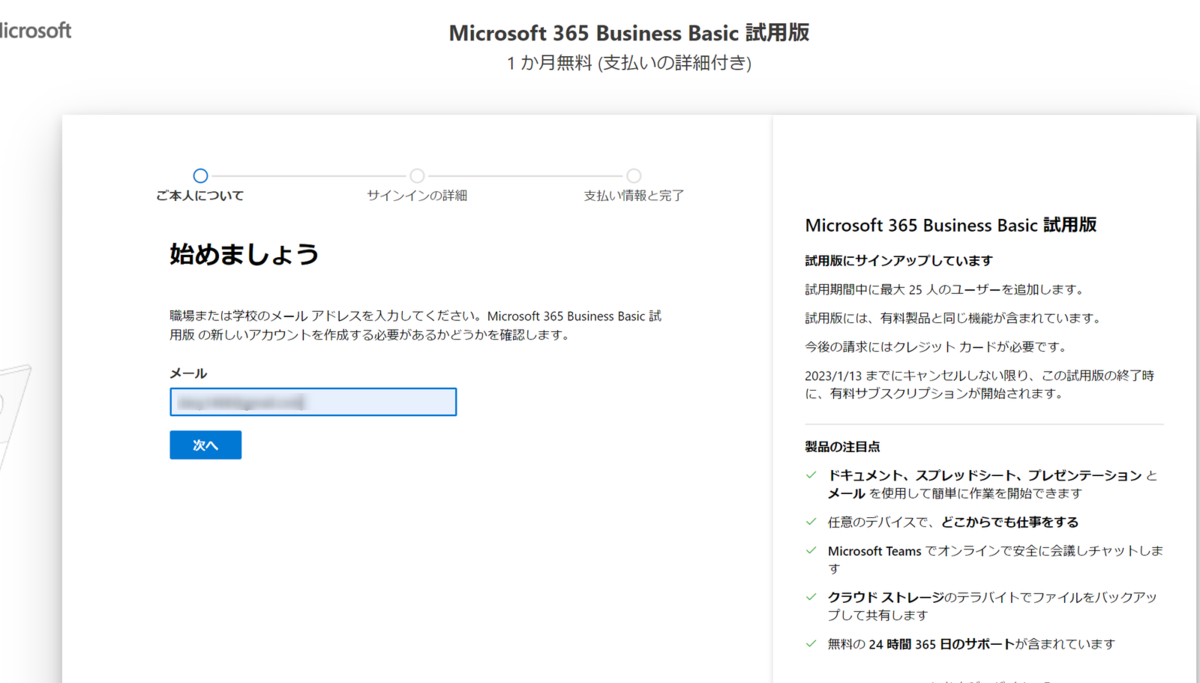Image resolution: width=1200 pixels, height=683 pixels.
Task: Select the ご本人について step label
Action: click(200, 196)
